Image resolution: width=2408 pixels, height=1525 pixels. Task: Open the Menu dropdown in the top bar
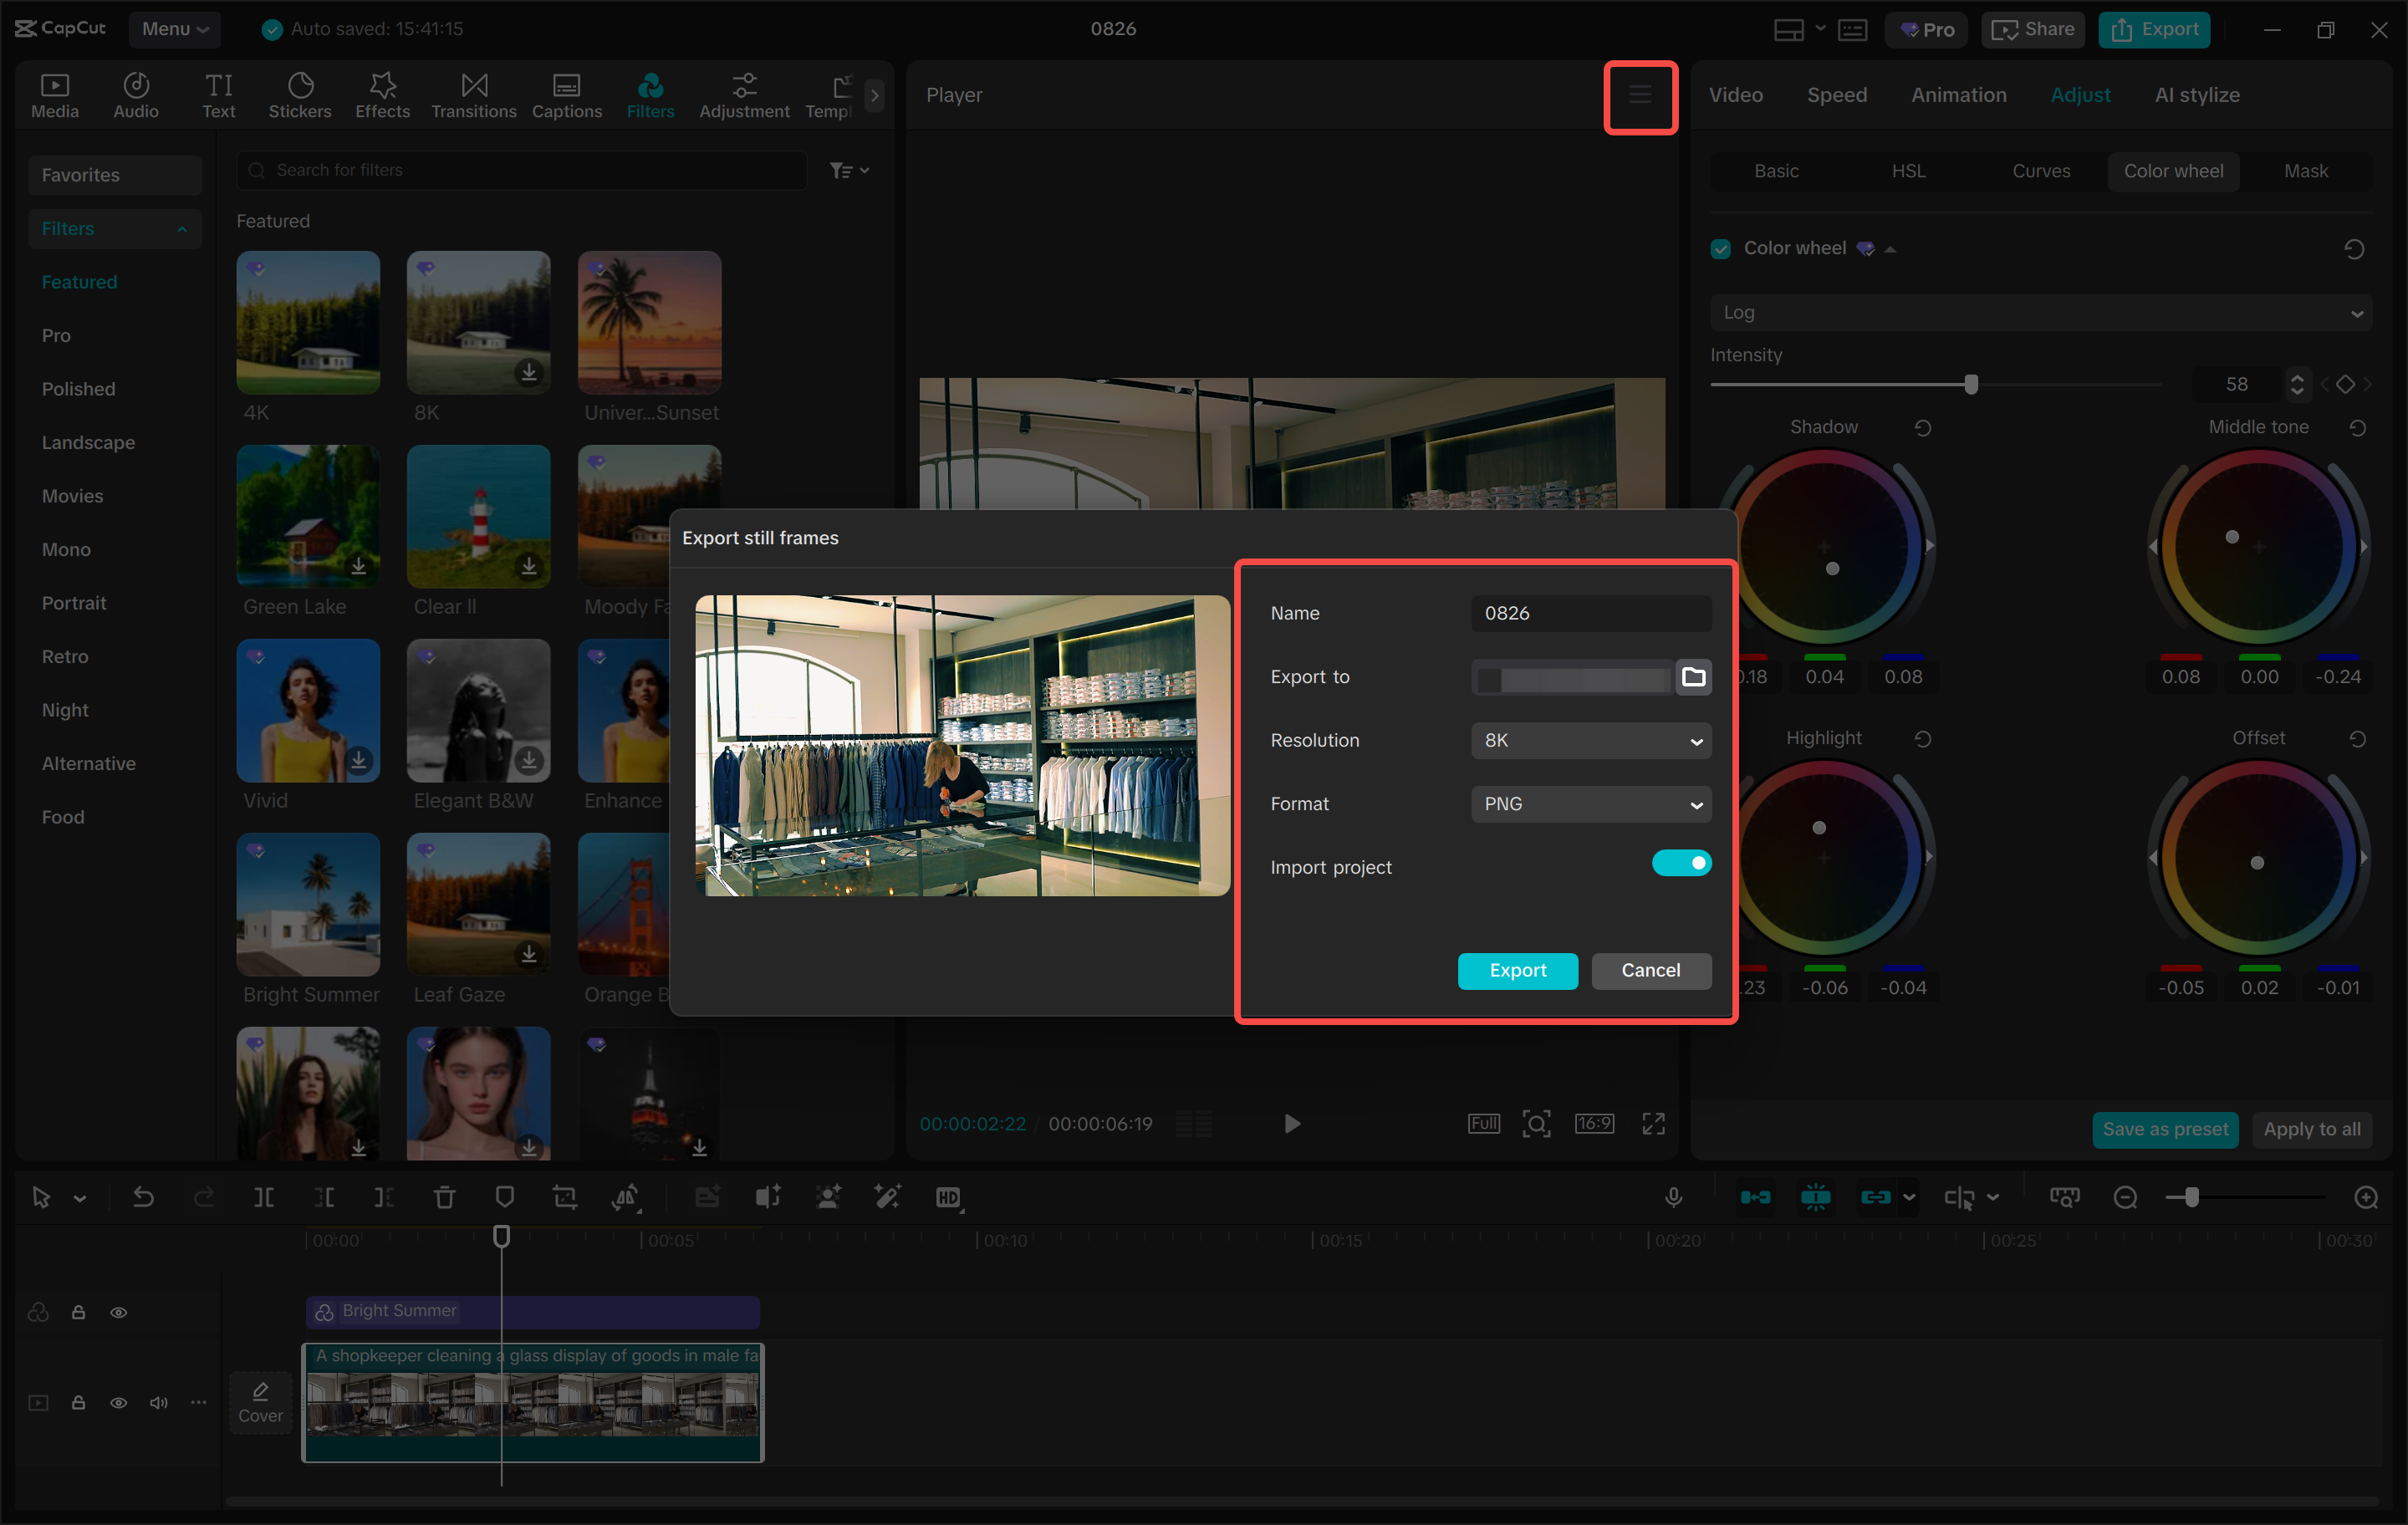(x=175, y=29)
